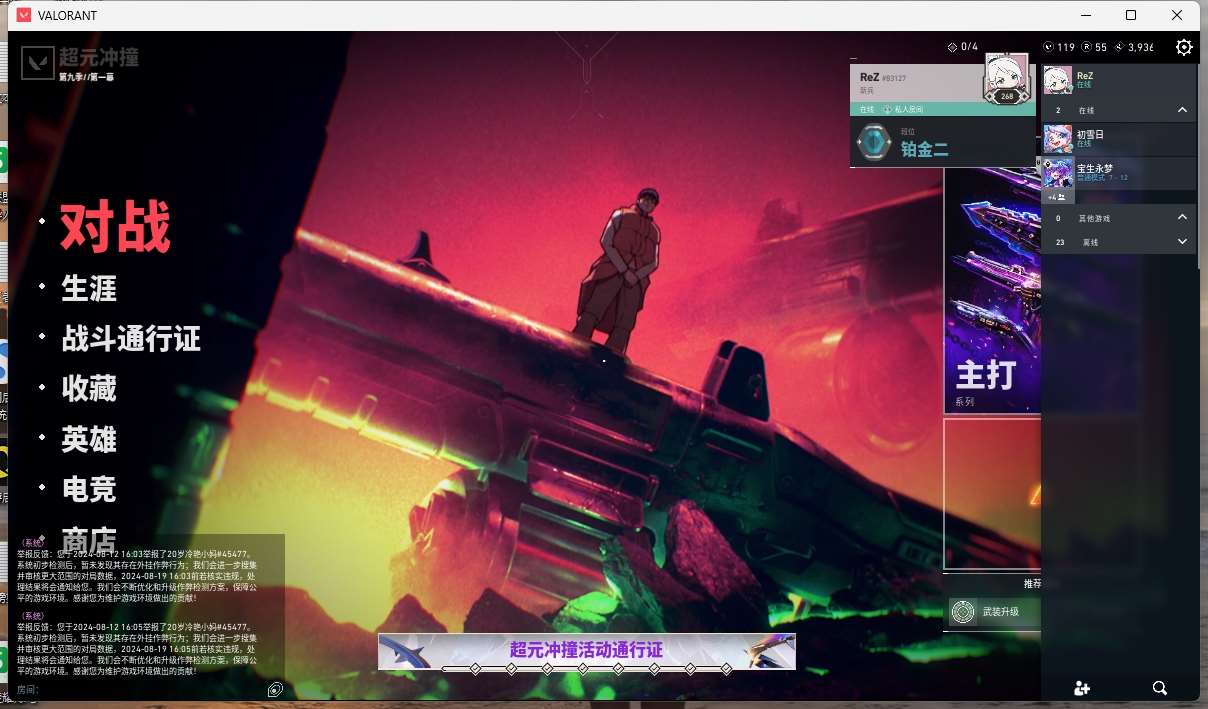
Task: Select friend 初雪日 row
Action: (1119, 138)
